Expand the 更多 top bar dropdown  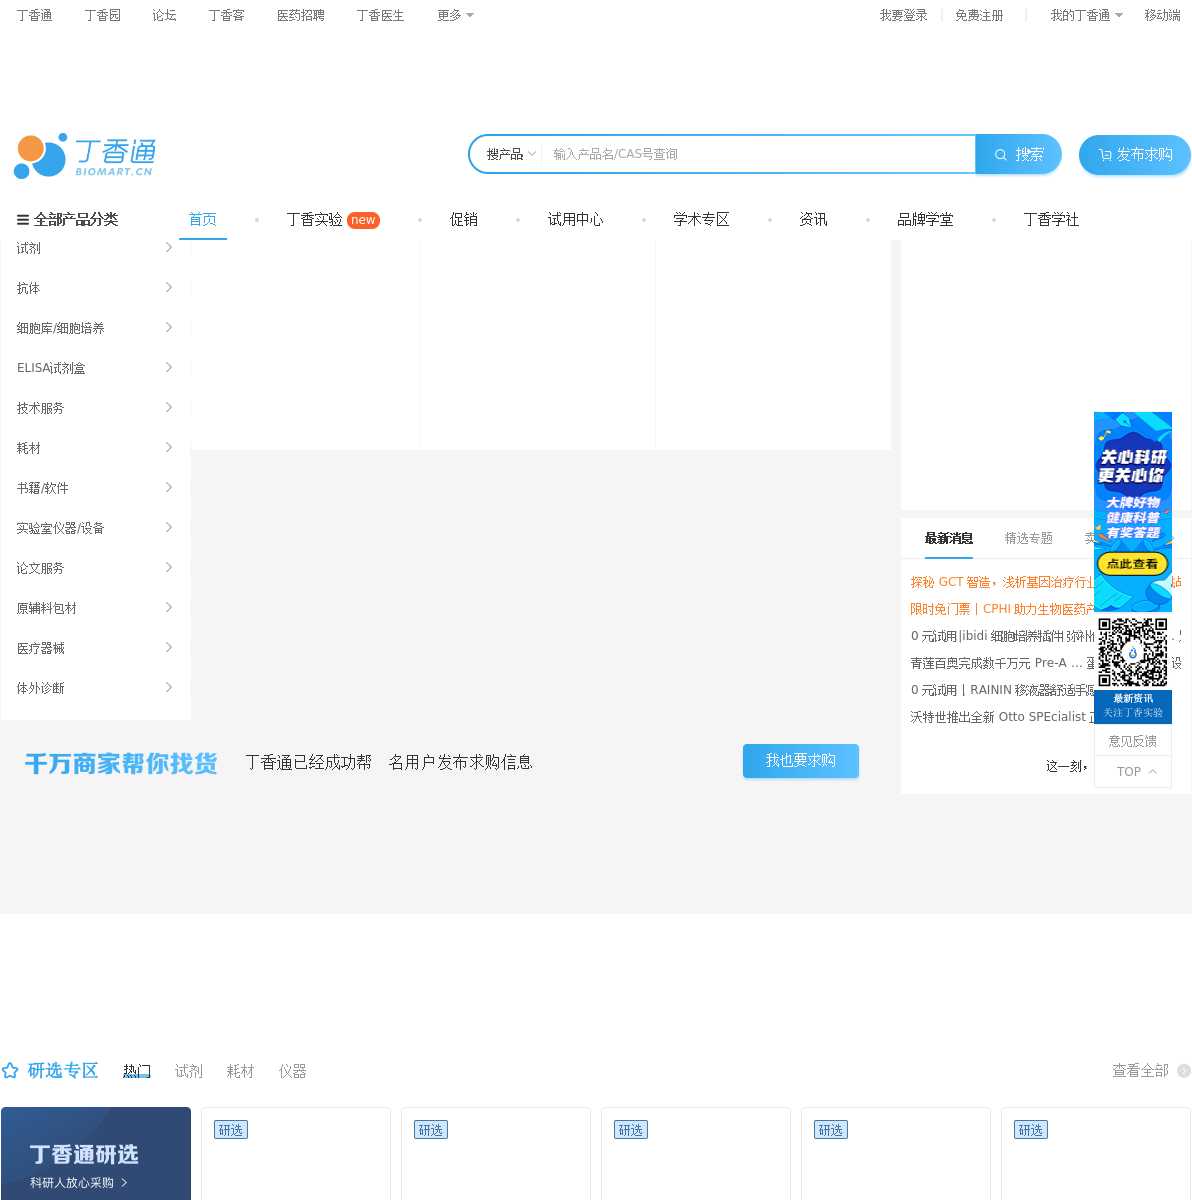pyautogui.click(x=455, y=15)
